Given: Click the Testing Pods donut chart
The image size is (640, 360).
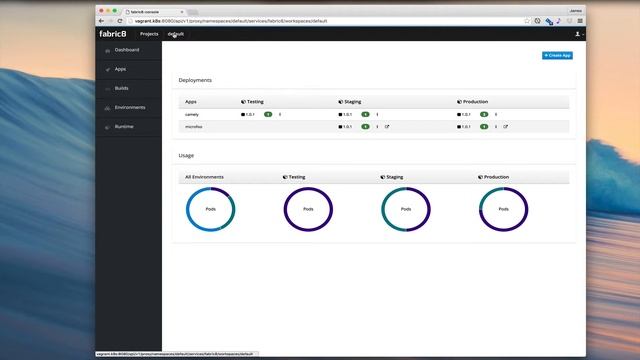Looking at the screenshot, I should click(x=308, y=209).
